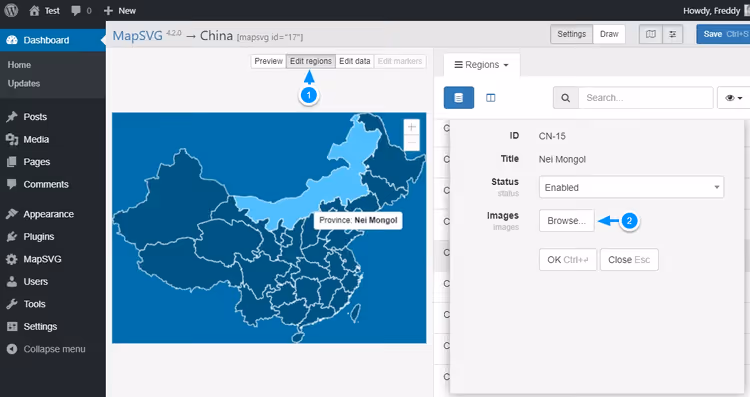This screenshot has width=750, height=397.
Task: Click the map view icon button
Action: coord(651,34)
